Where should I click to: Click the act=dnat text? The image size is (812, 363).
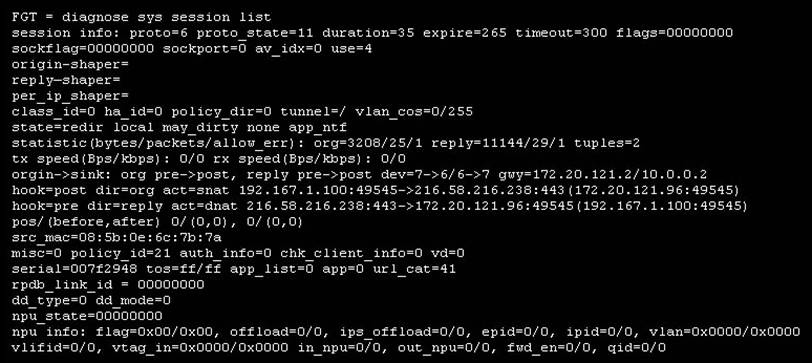tap(204, 207)
